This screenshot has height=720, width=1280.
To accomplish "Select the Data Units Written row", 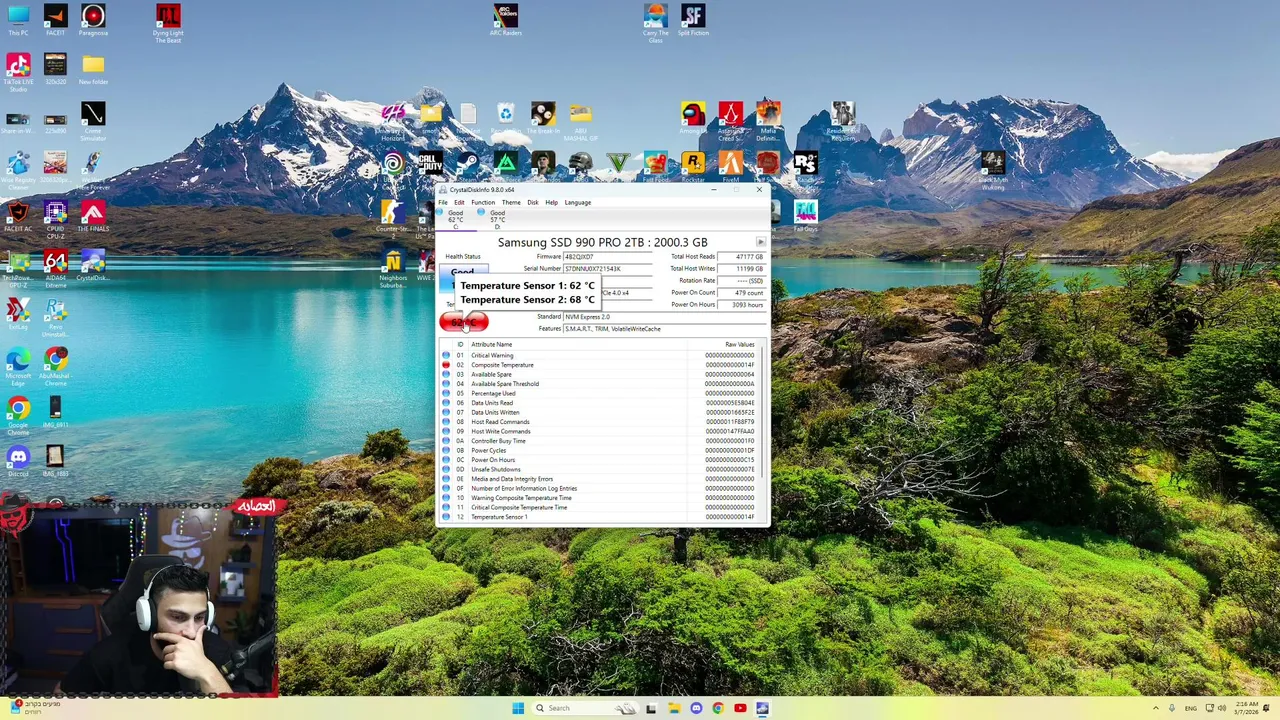I will coord(599,413).
